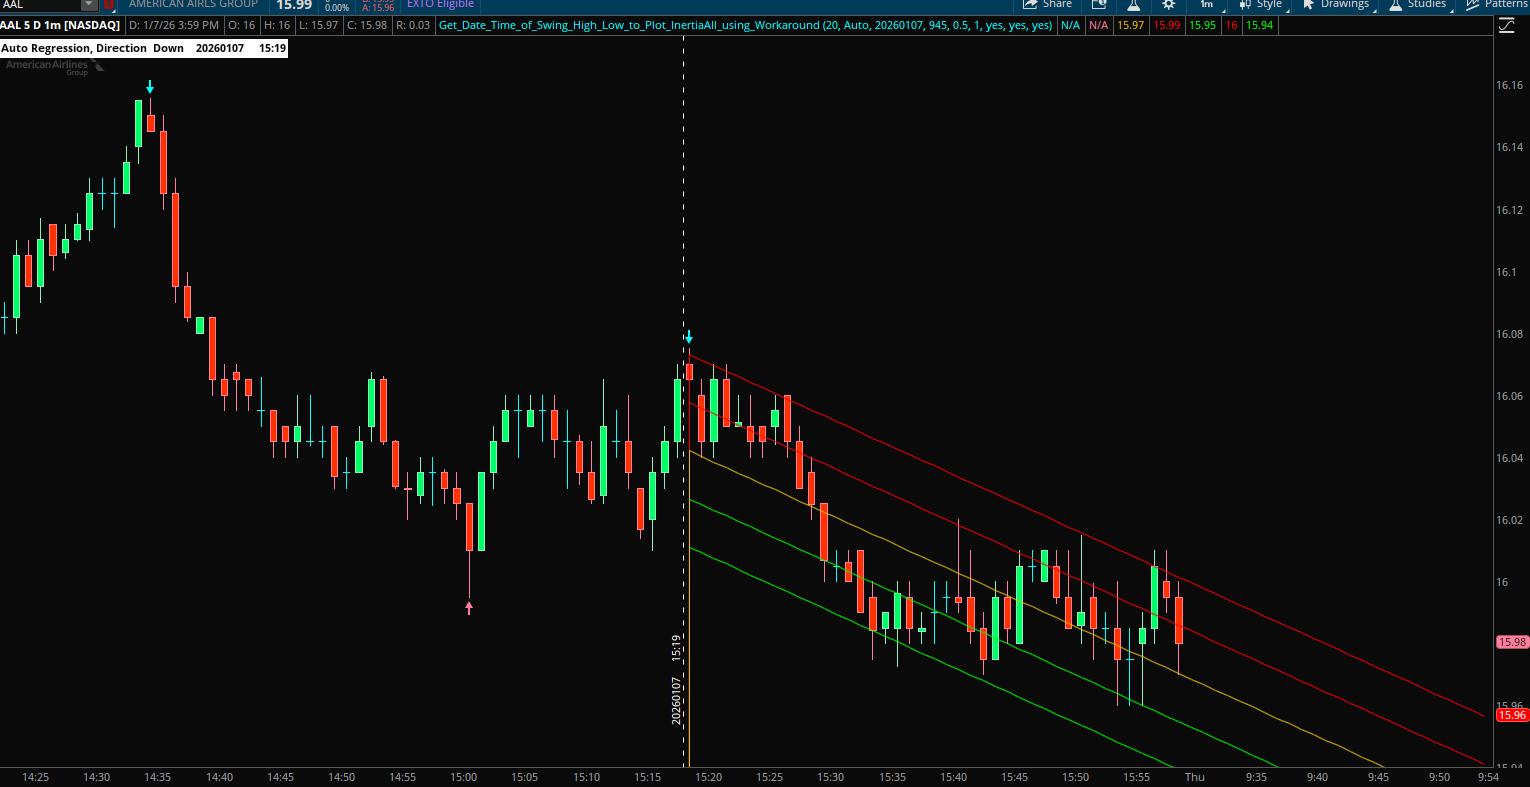Expand the 1m timeframe dropdown
Screen dimensions: 1530x787
pyautogui.click(x=1207, y=5)
